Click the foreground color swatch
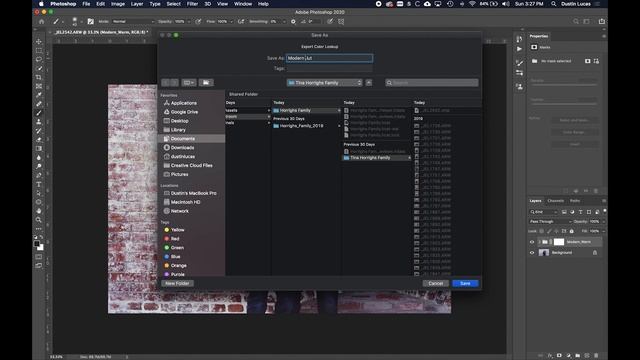The image size is (640, 360). [x=36, y=244]
